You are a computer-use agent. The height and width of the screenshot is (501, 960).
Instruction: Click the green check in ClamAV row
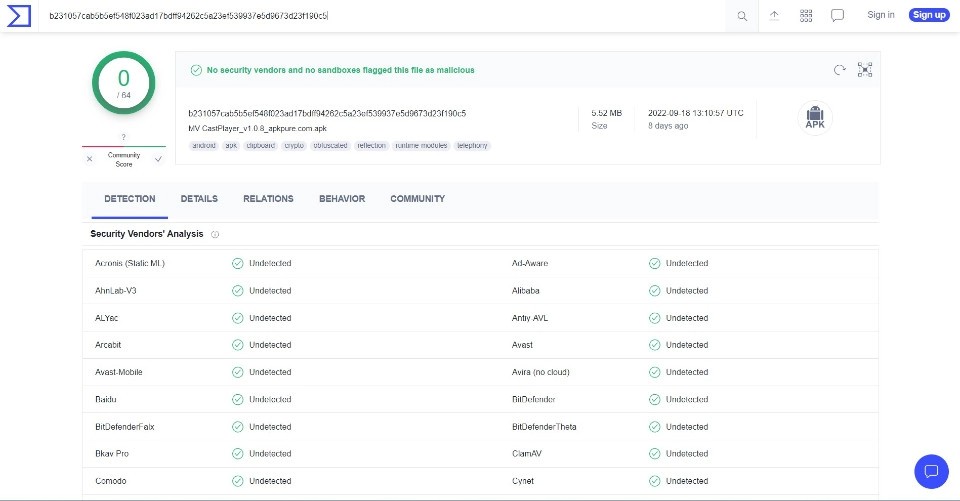click(x=654, y=454)
